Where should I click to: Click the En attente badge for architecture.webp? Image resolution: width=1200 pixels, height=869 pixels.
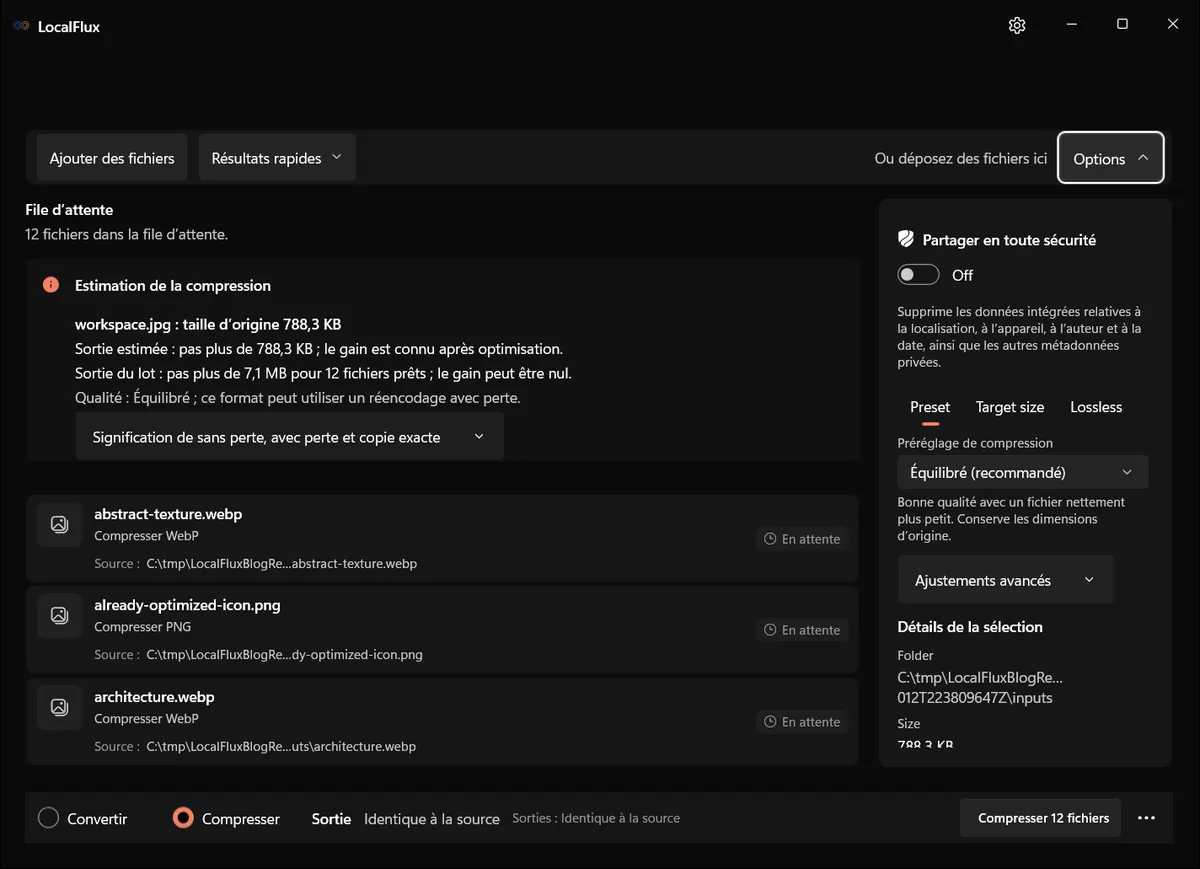point(802,722)
